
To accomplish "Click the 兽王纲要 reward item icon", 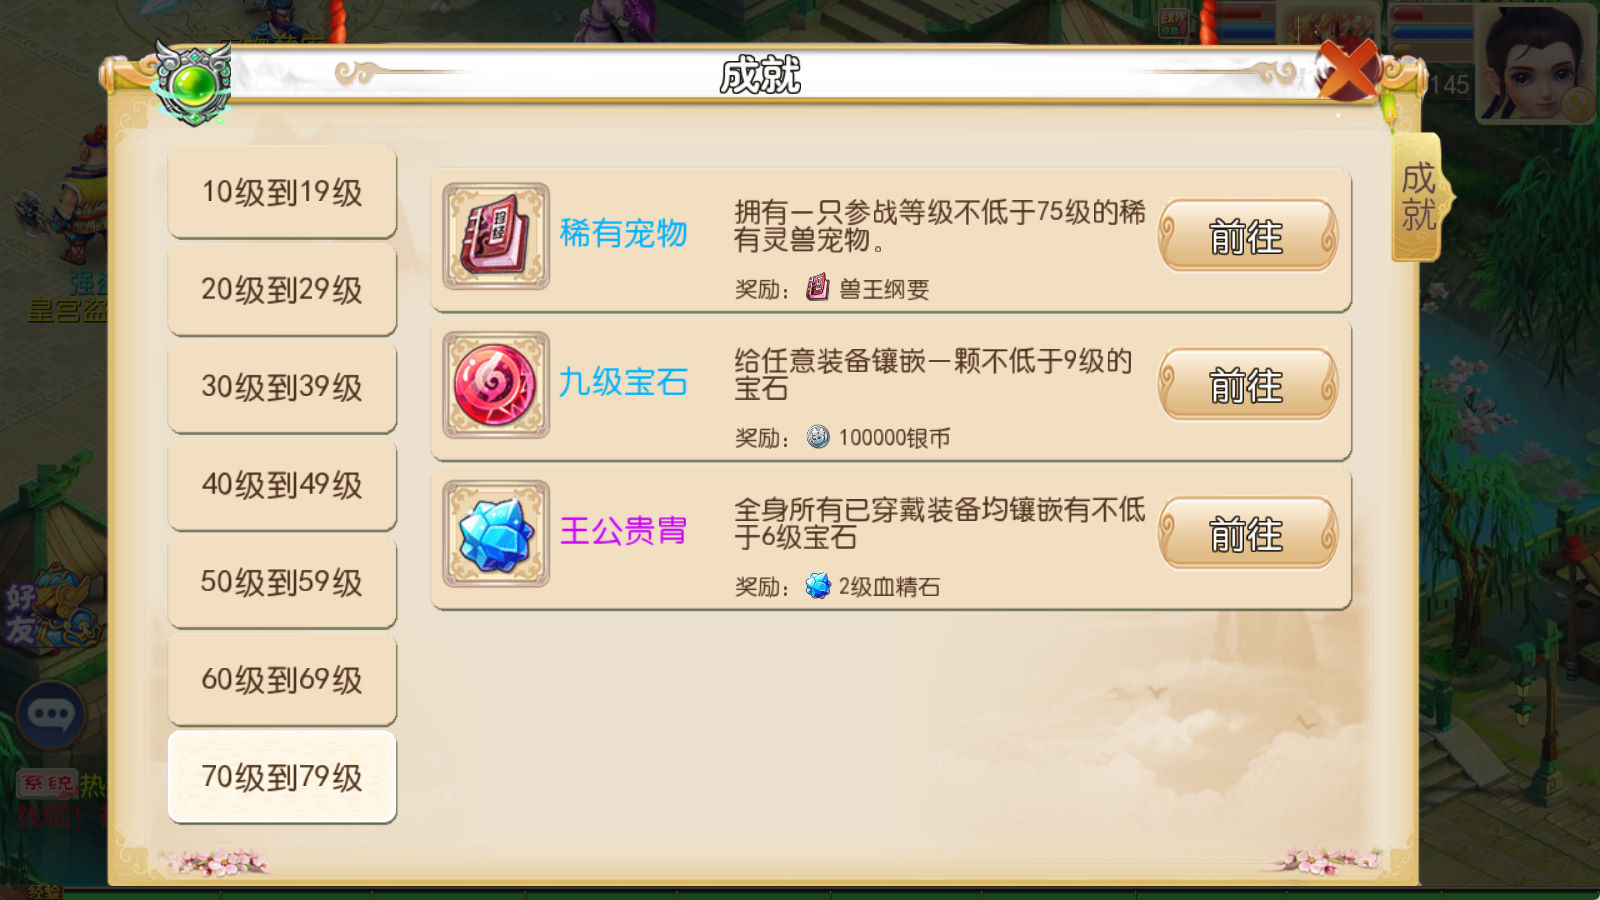I will [x=818, y=288].
